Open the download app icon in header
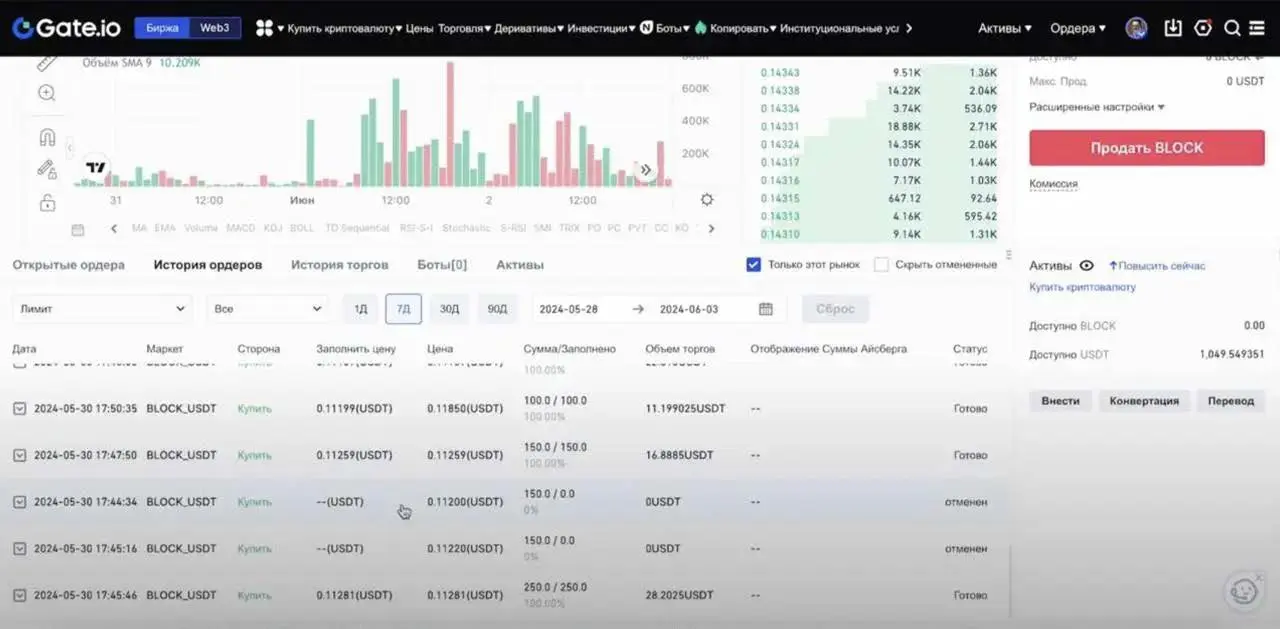This screenshot has height=629, width=1280. [x=1173, y=28]
